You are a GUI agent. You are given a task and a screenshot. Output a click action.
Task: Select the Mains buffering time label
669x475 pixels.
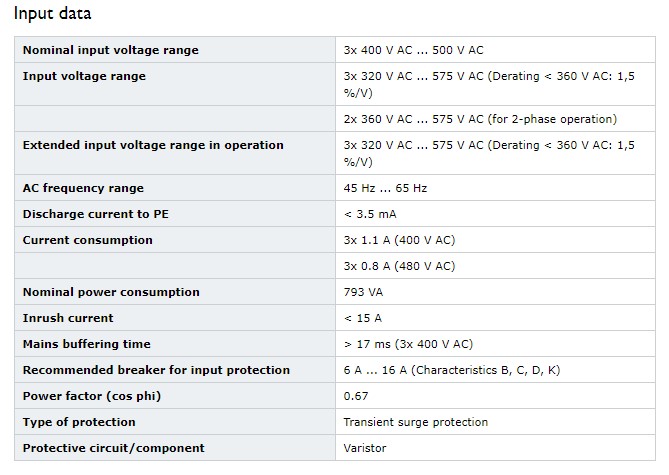[87, 344]
